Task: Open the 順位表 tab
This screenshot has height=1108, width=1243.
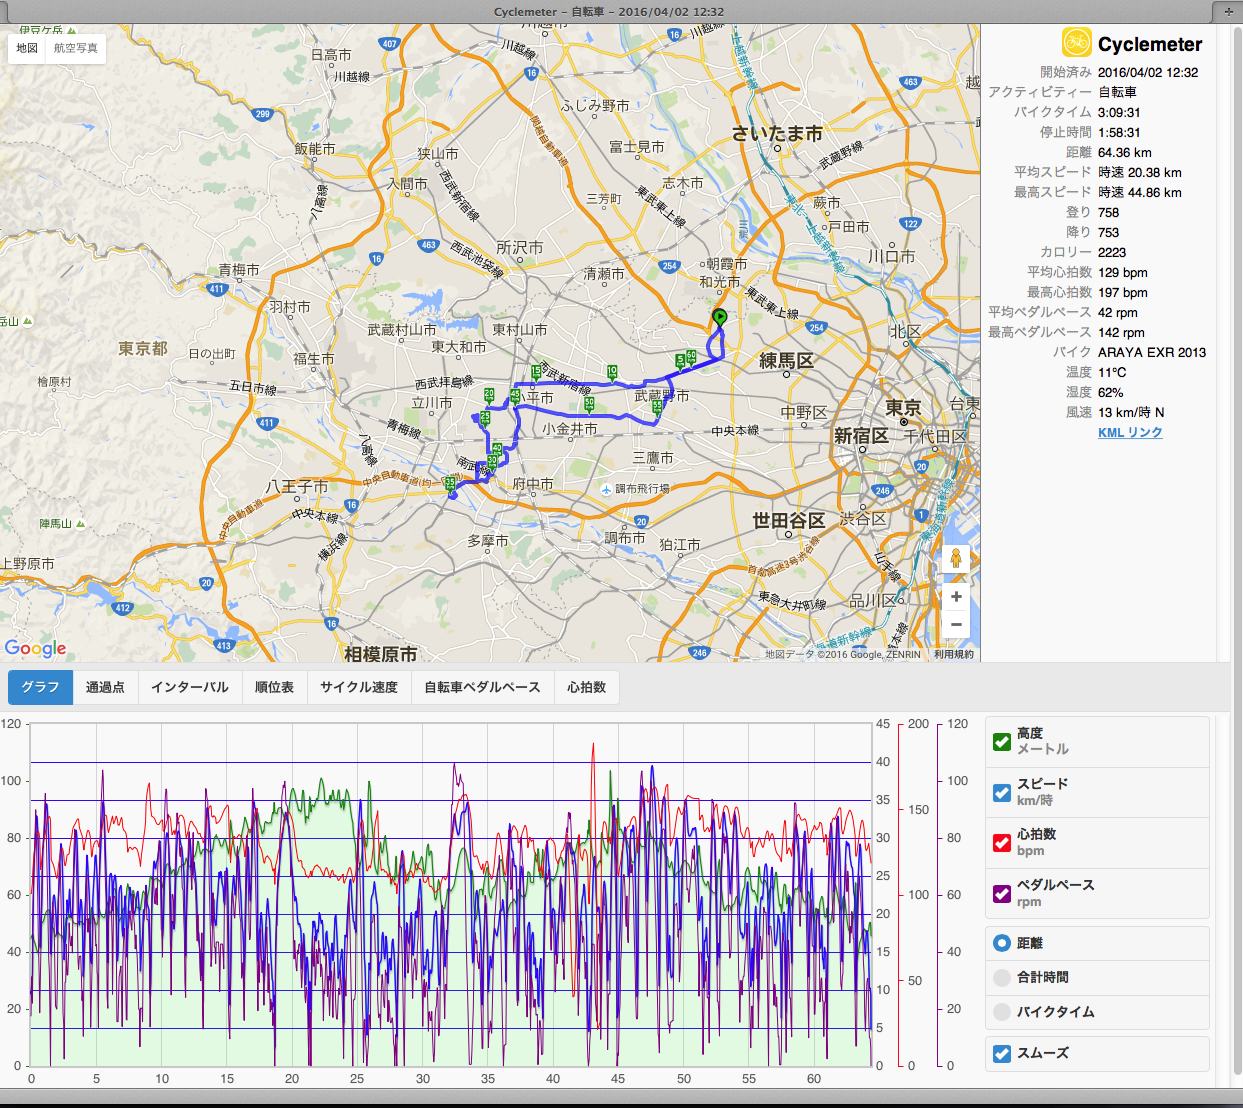Action: pyautogui.click(x=274, y=687)
